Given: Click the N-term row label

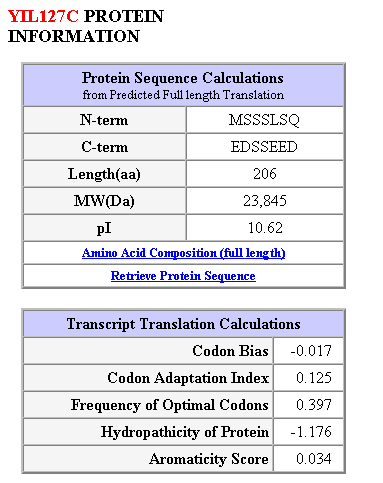Looking at the screenshot, I should pos(104,120).
